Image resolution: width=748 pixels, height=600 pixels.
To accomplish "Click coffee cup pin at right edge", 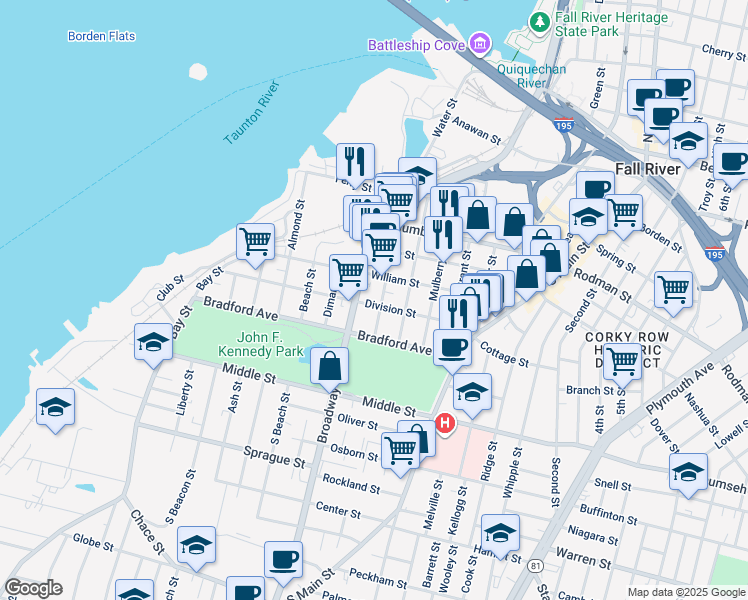I will [x=732, y=165].
